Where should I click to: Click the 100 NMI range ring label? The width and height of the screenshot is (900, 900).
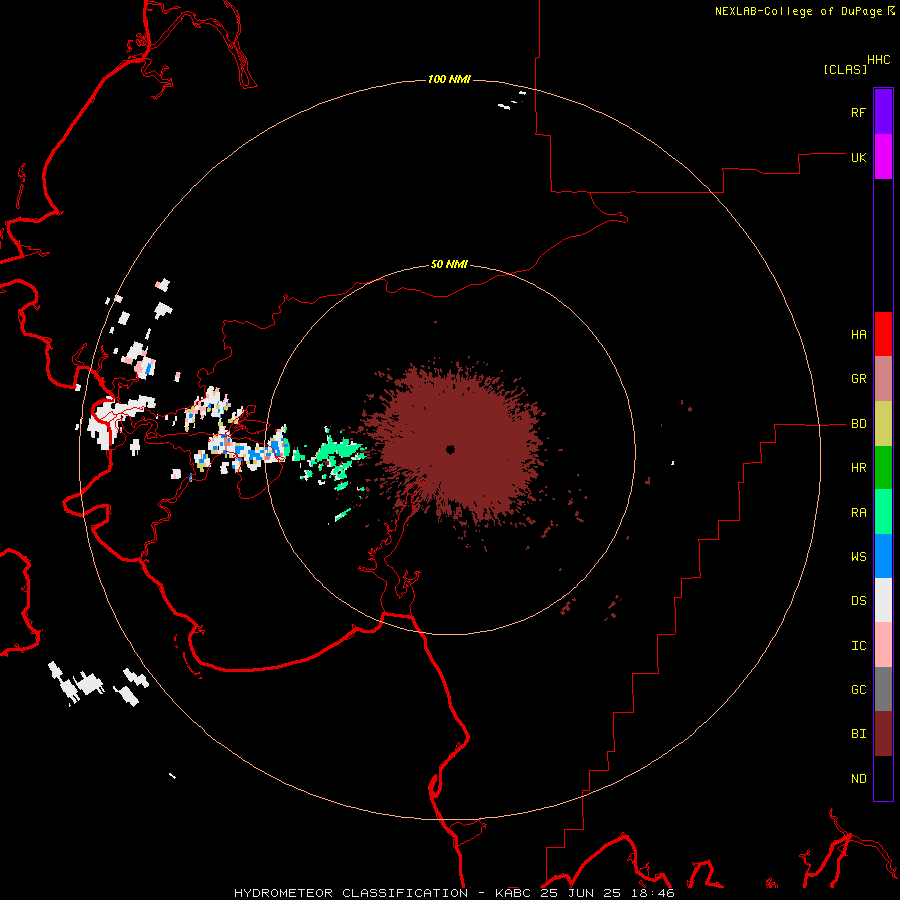(449, 79)
